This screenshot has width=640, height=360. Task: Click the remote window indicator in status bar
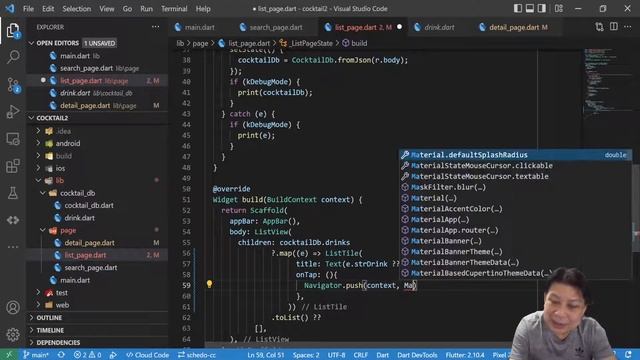tap(9, 355)
